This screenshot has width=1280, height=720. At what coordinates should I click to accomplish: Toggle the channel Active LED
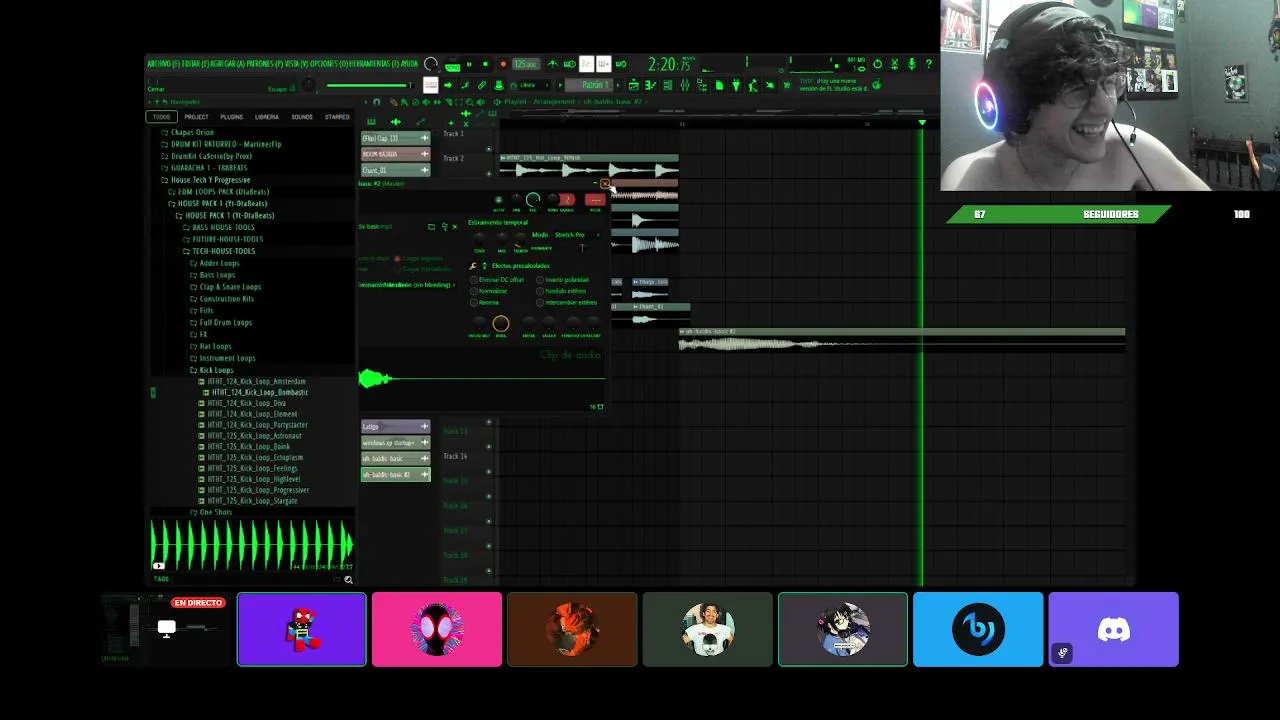[498, 200]
